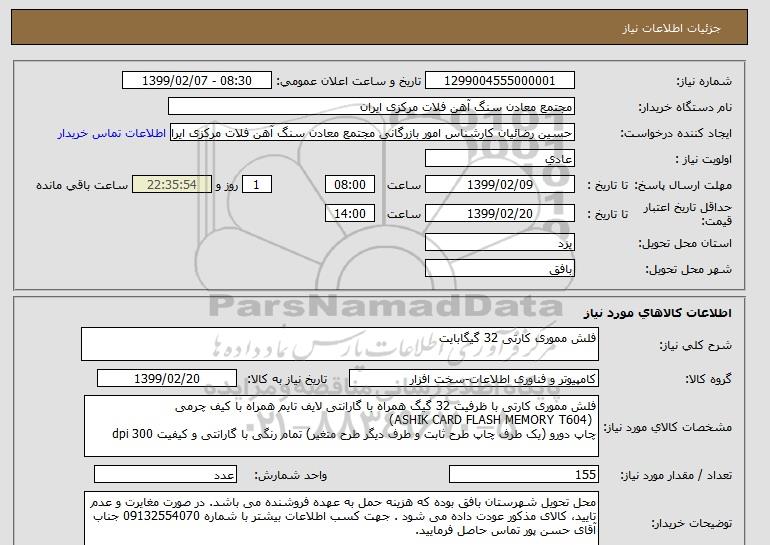Viewport: 770px width, 545px height.
Task: Click label توضیحات خریدار
Action: point(691,523)
